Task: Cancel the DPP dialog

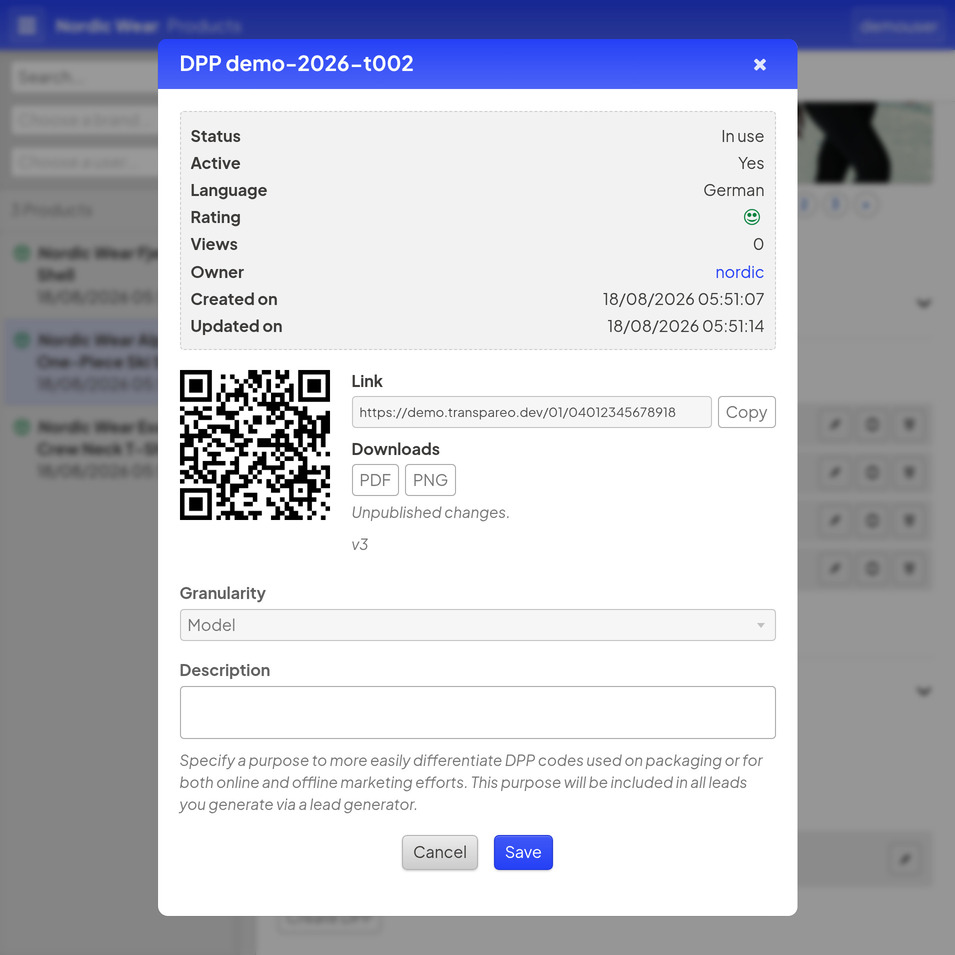Action: 440,852
